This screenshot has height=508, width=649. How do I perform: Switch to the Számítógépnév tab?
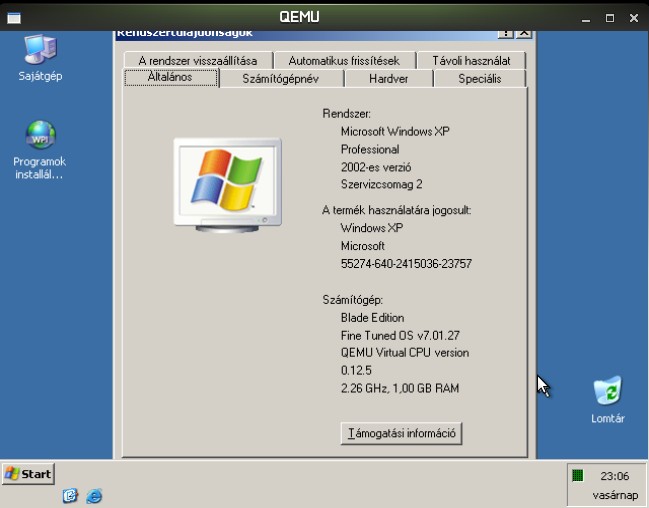coord(281,79)
